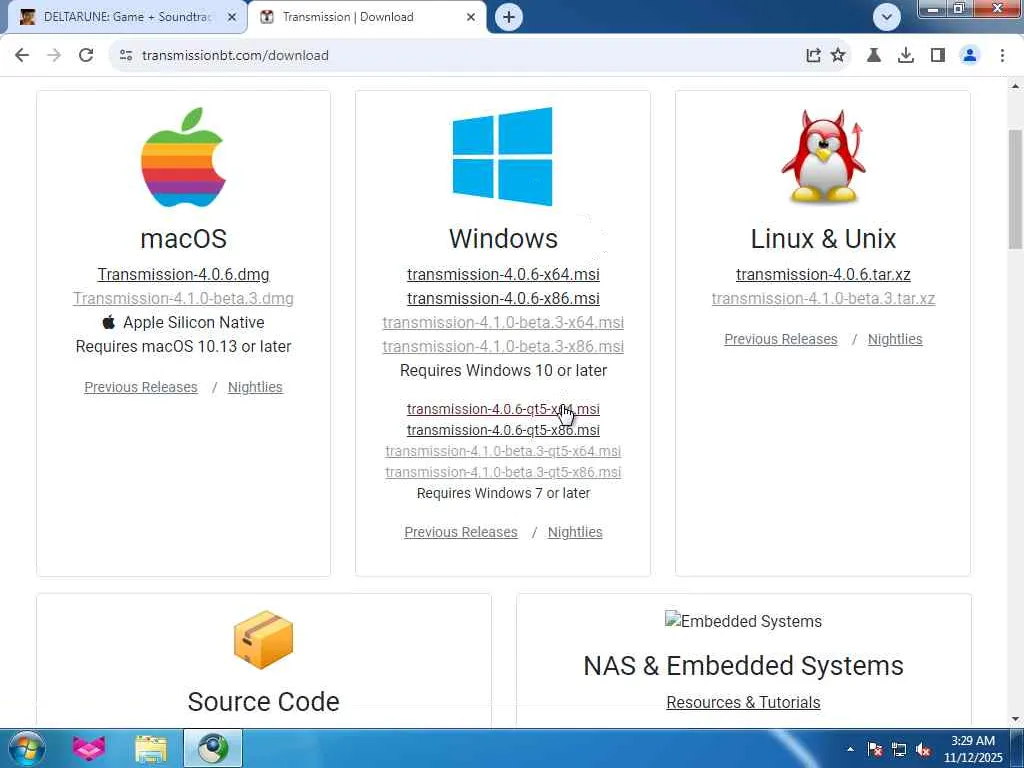Click the scrollbar up arrow
Image resolution: width=1024 pixels, height=768 pixels.
point(1016,86)
